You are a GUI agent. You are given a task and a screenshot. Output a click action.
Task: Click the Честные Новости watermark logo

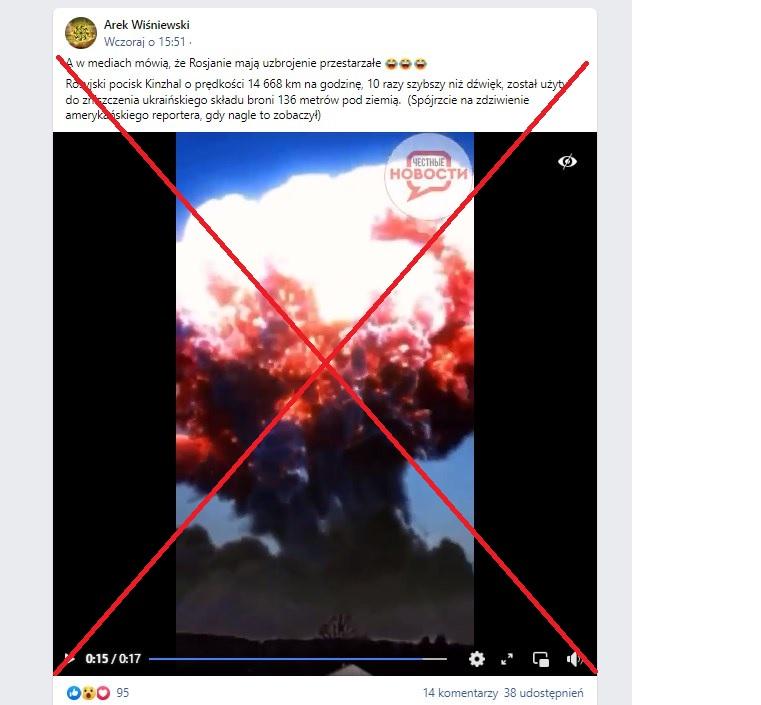point(429,176)
